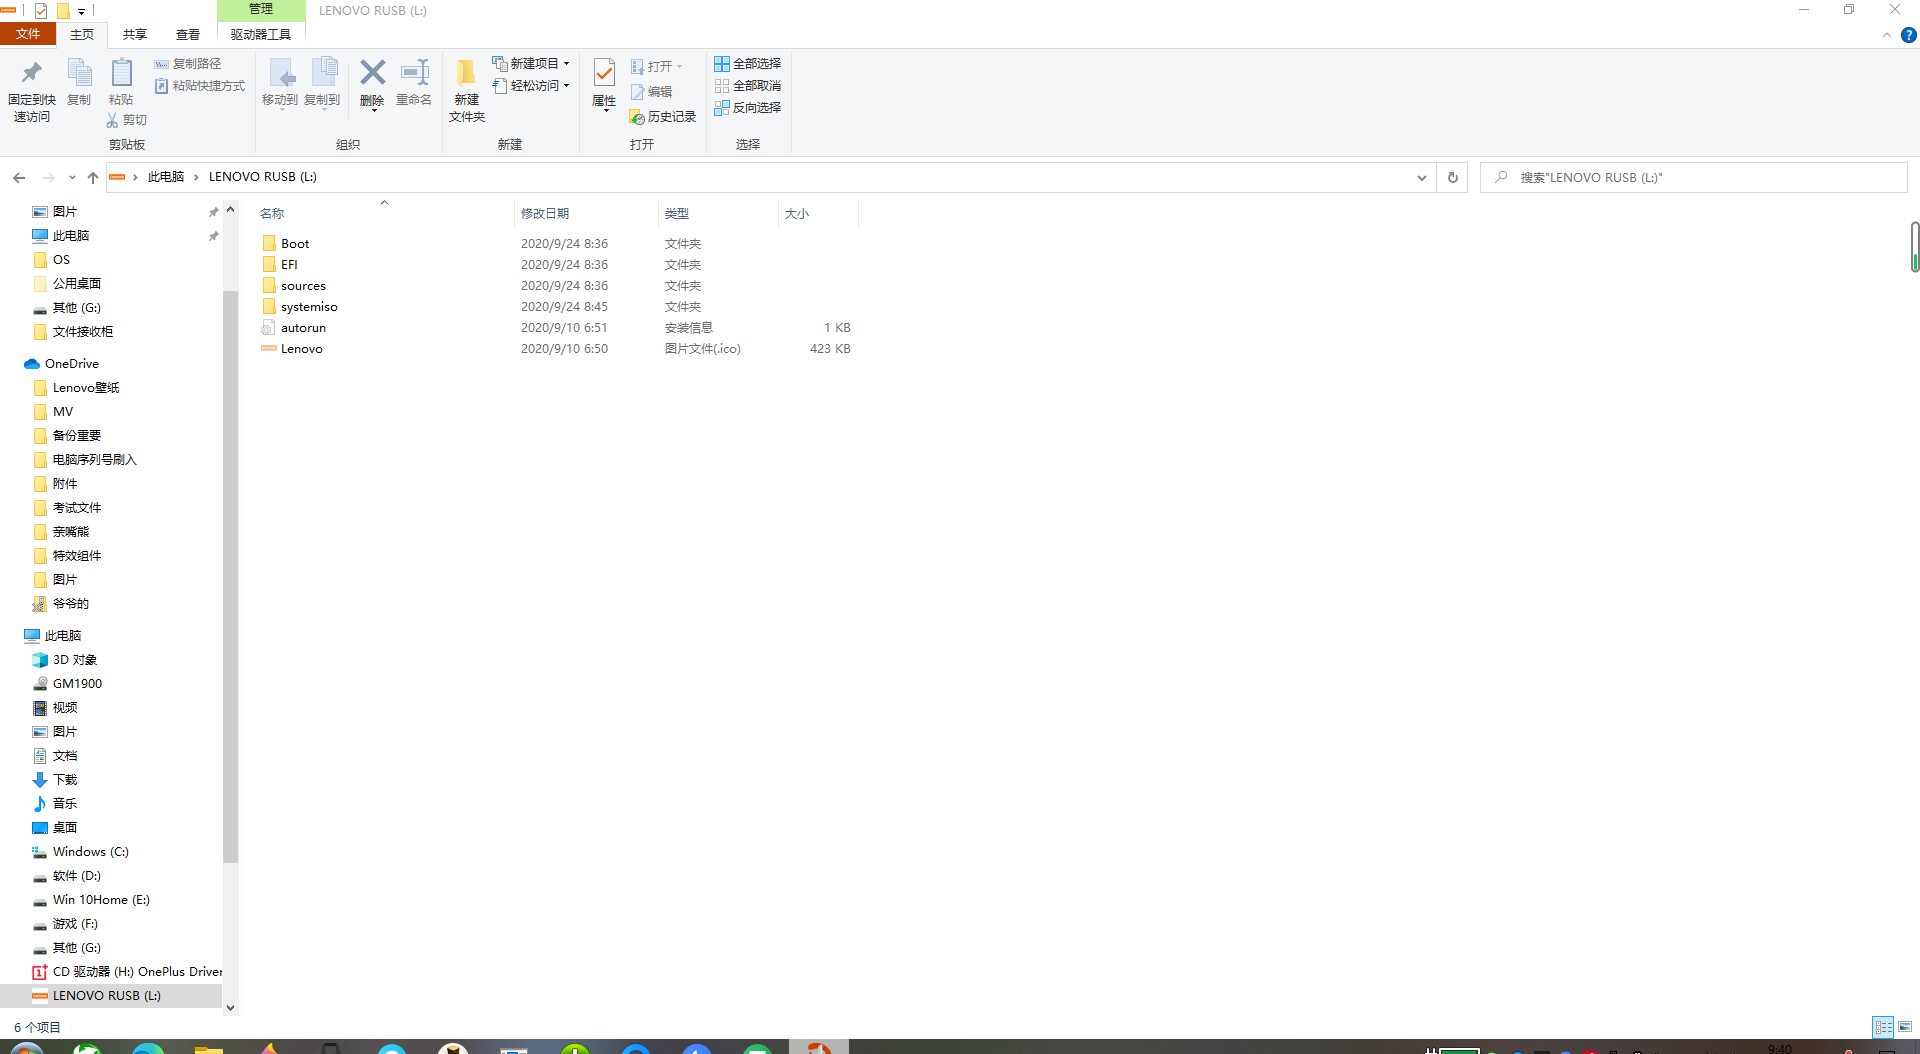Click 反向选择 invert selection
The width and height of the screenshot is (1920, 1054).
[x=748, y=108]
